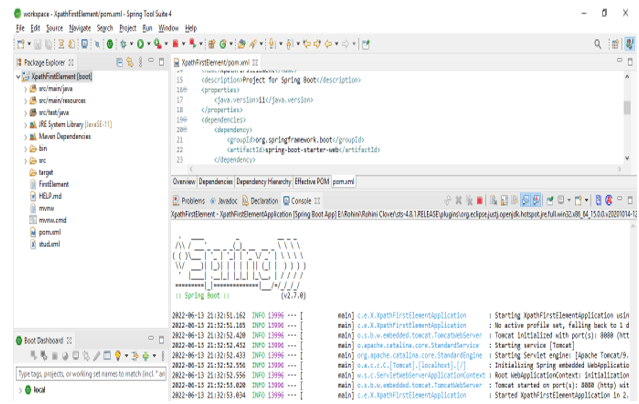Click the Boot Dashboard green toolbar icon

pos(110,44)
